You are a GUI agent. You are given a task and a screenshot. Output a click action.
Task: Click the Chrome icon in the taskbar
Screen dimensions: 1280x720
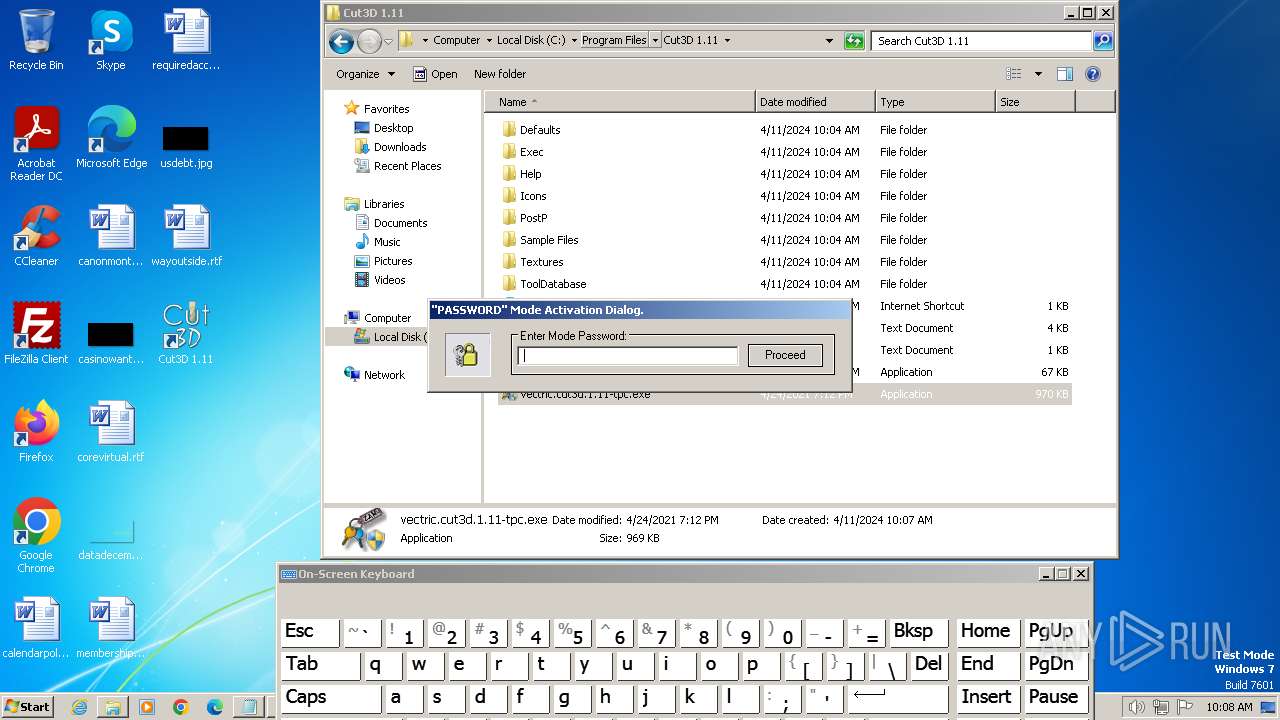click(x=181, y=707)
